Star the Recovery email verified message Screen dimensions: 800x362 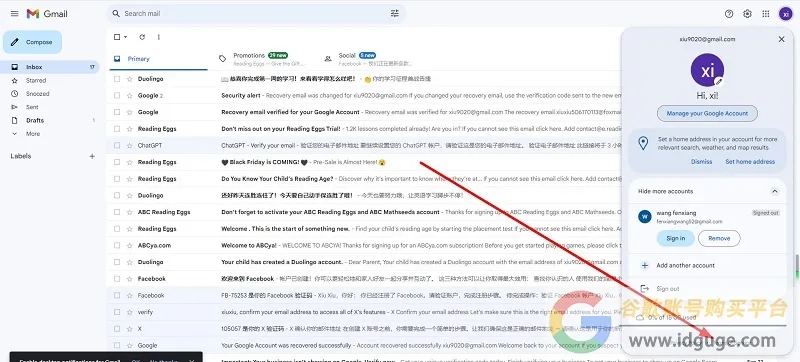coord(130,112)
